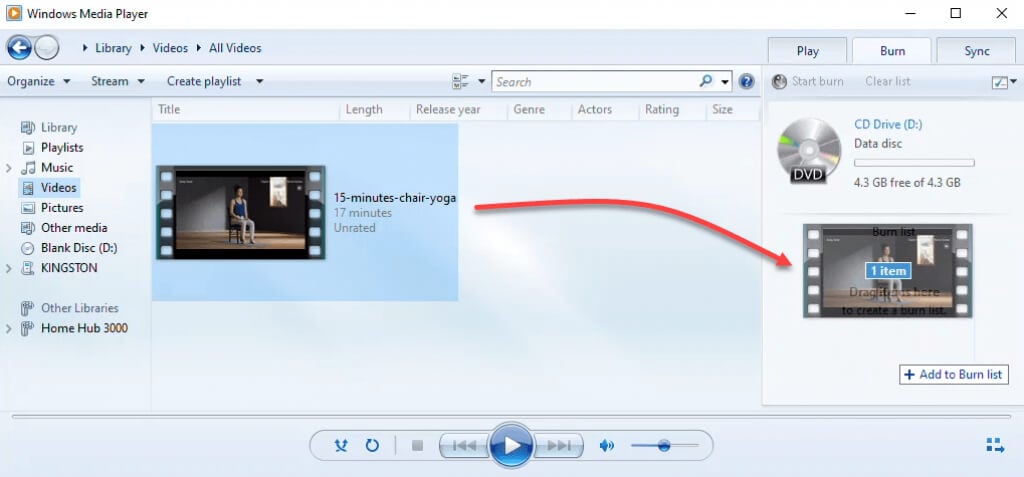
Task: Click the Next track button
Action: 558,446
